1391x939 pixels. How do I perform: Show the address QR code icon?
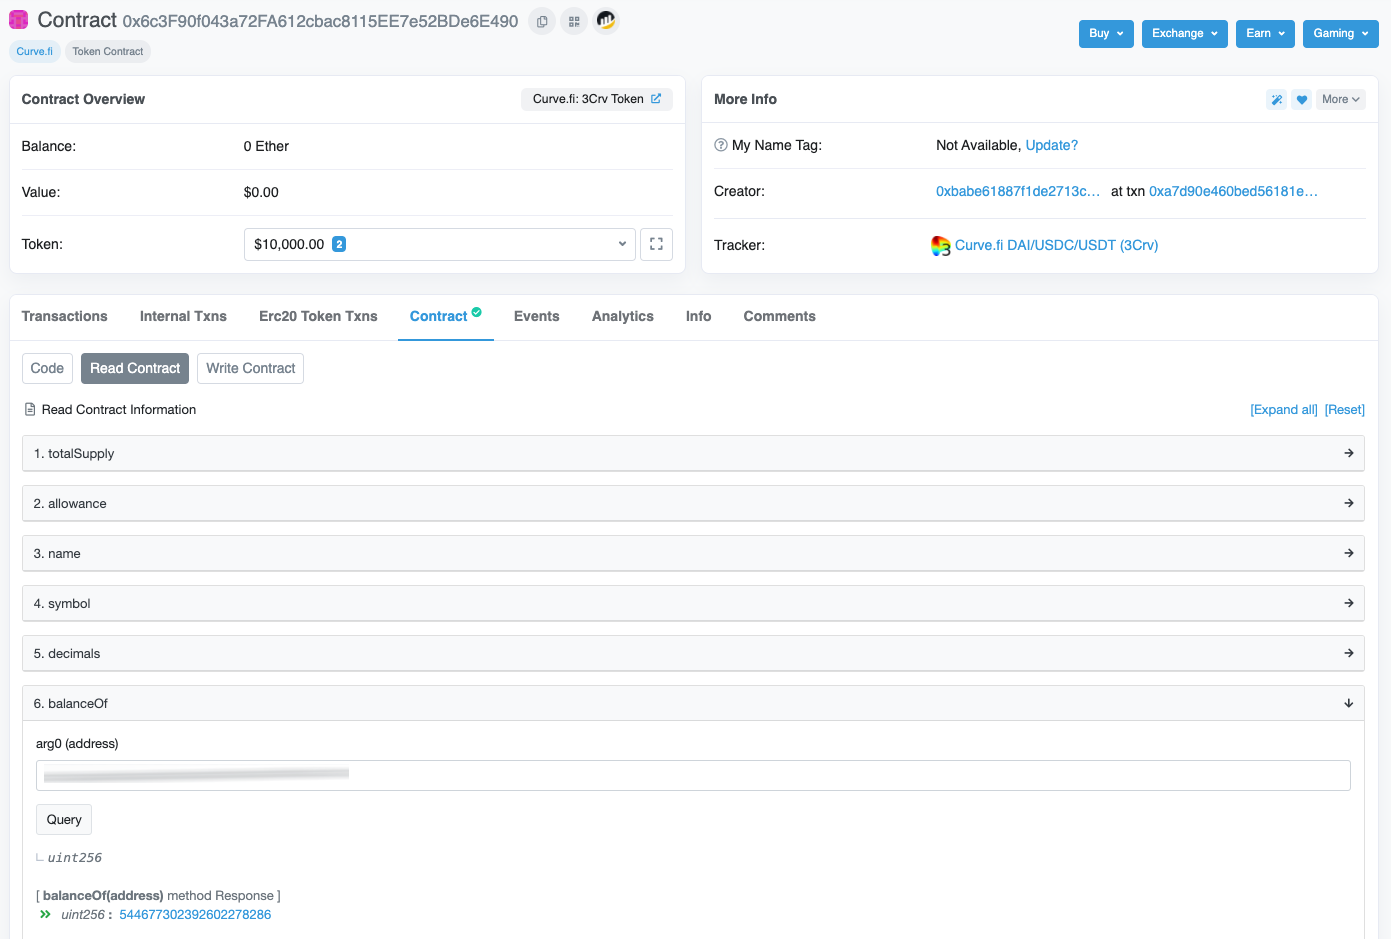pyautogui.click(x=574, y=21)
